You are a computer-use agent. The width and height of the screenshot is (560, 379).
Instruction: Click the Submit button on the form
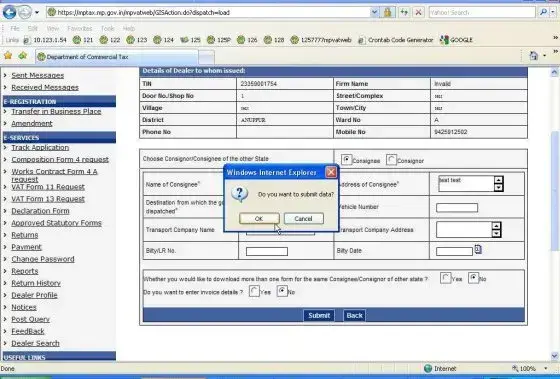(319, 315)
